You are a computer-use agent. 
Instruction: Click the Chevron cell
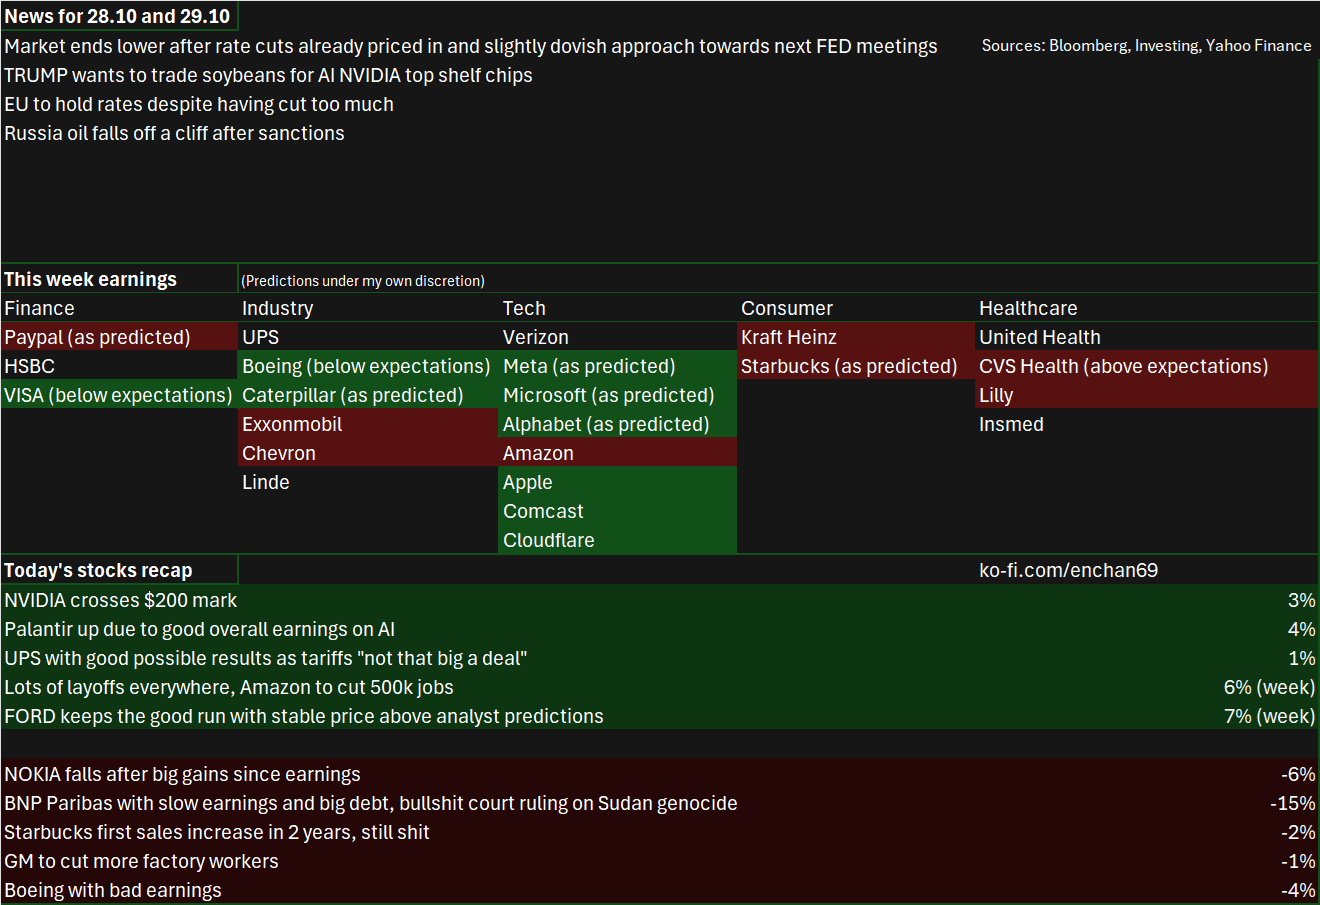coord(368,453)
